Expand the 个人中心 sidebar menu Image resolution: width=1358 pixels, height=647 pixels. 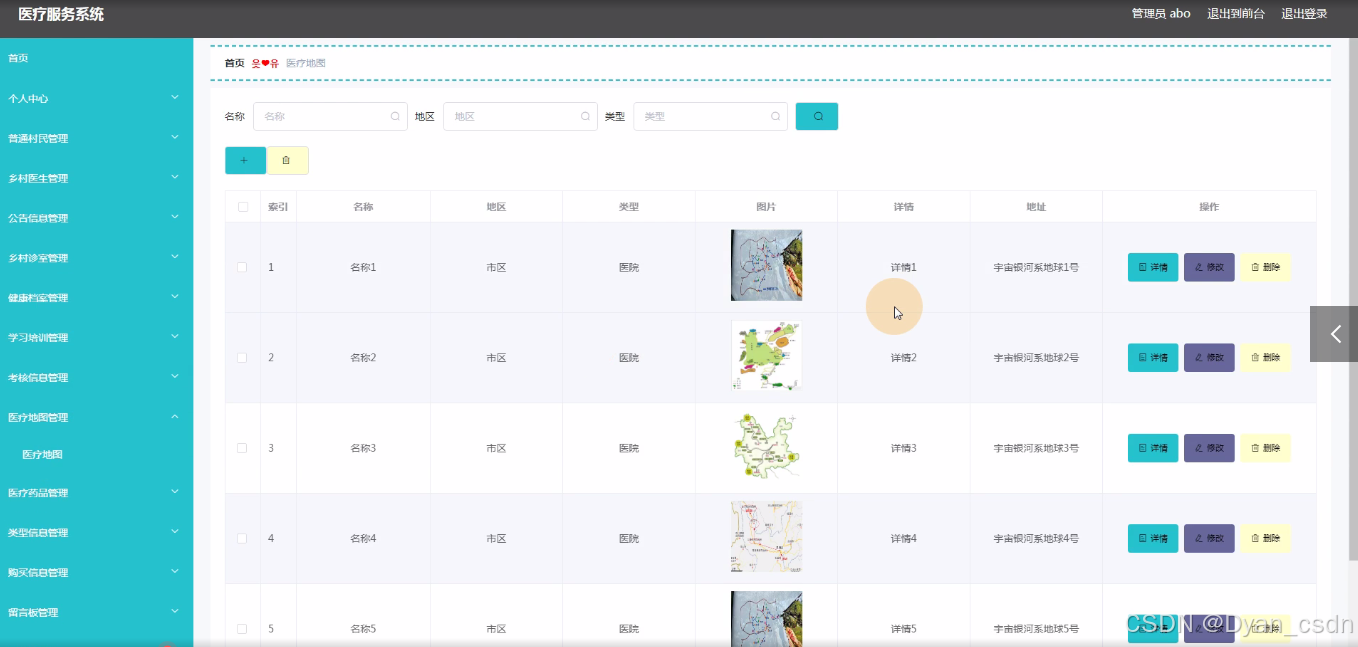tap(96, 98)
